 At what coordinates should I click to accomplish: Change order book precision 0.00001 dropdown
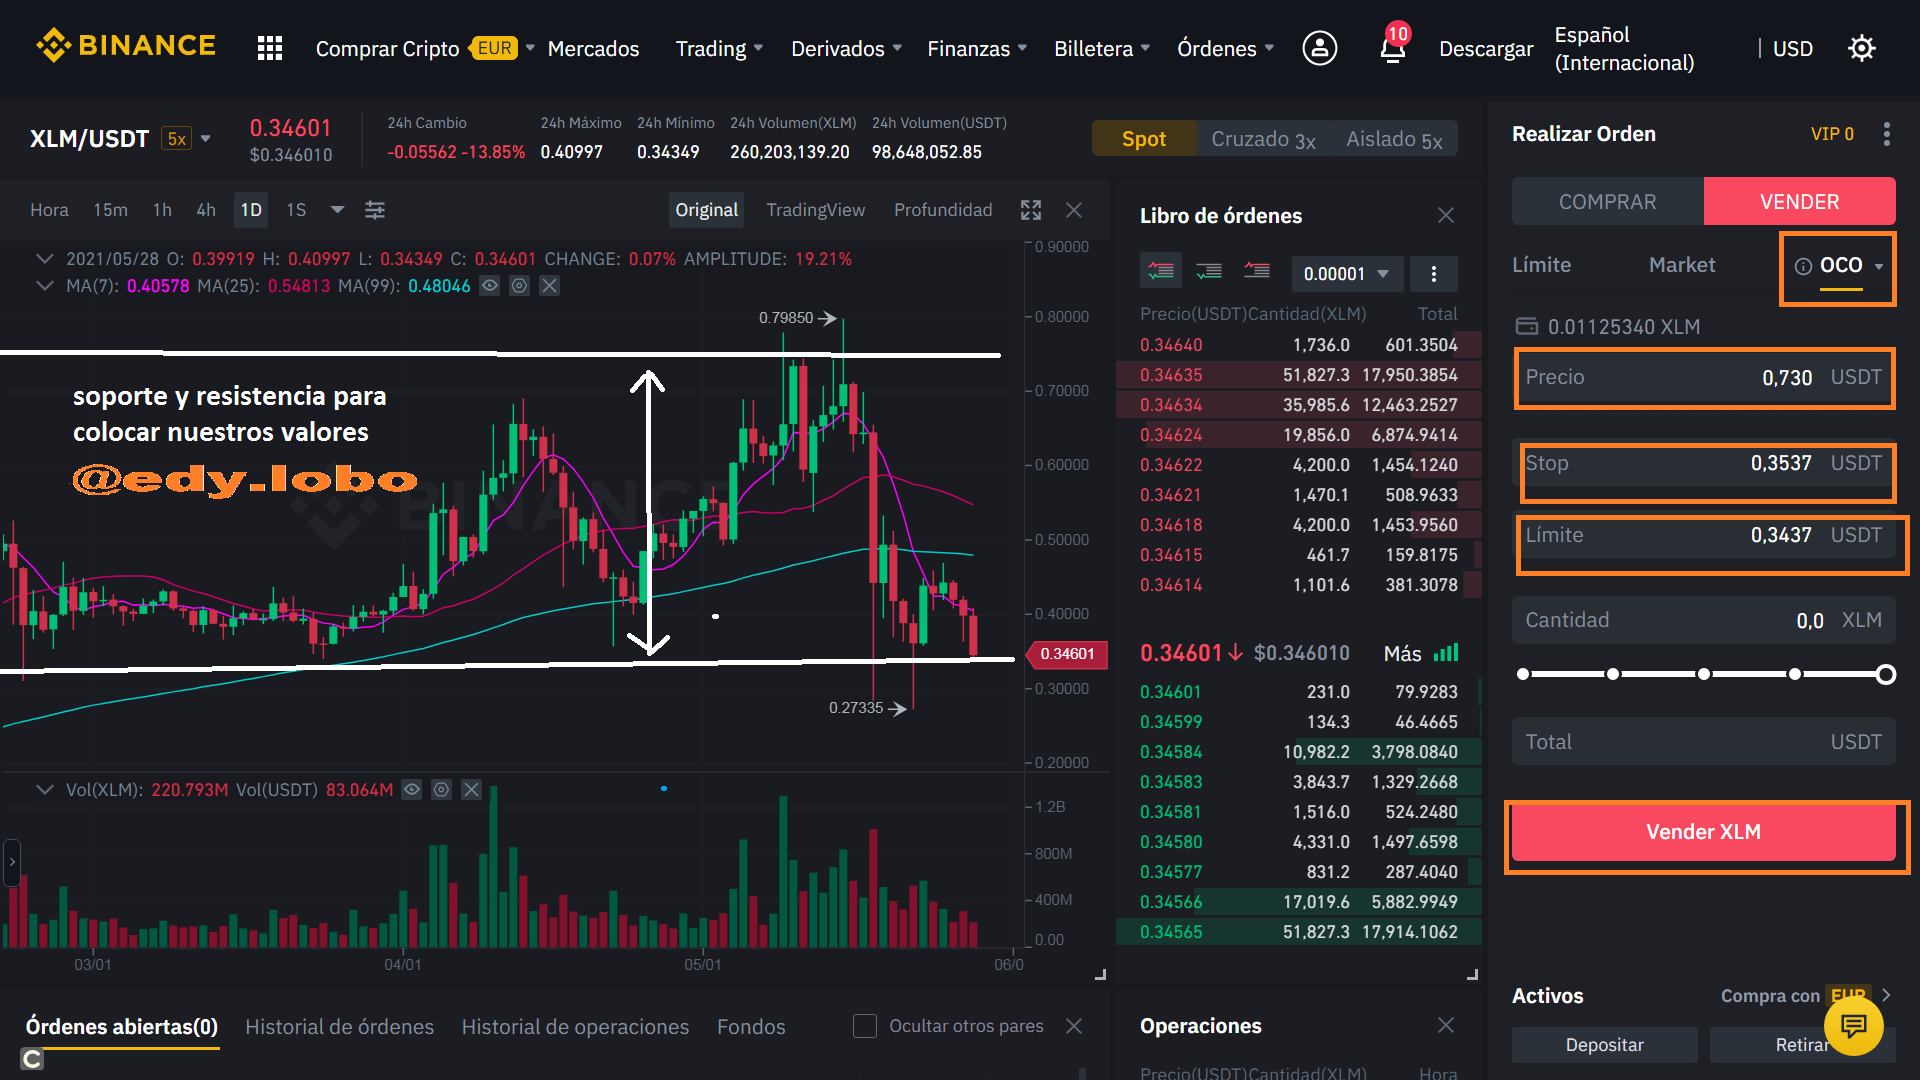[1346, 274]
